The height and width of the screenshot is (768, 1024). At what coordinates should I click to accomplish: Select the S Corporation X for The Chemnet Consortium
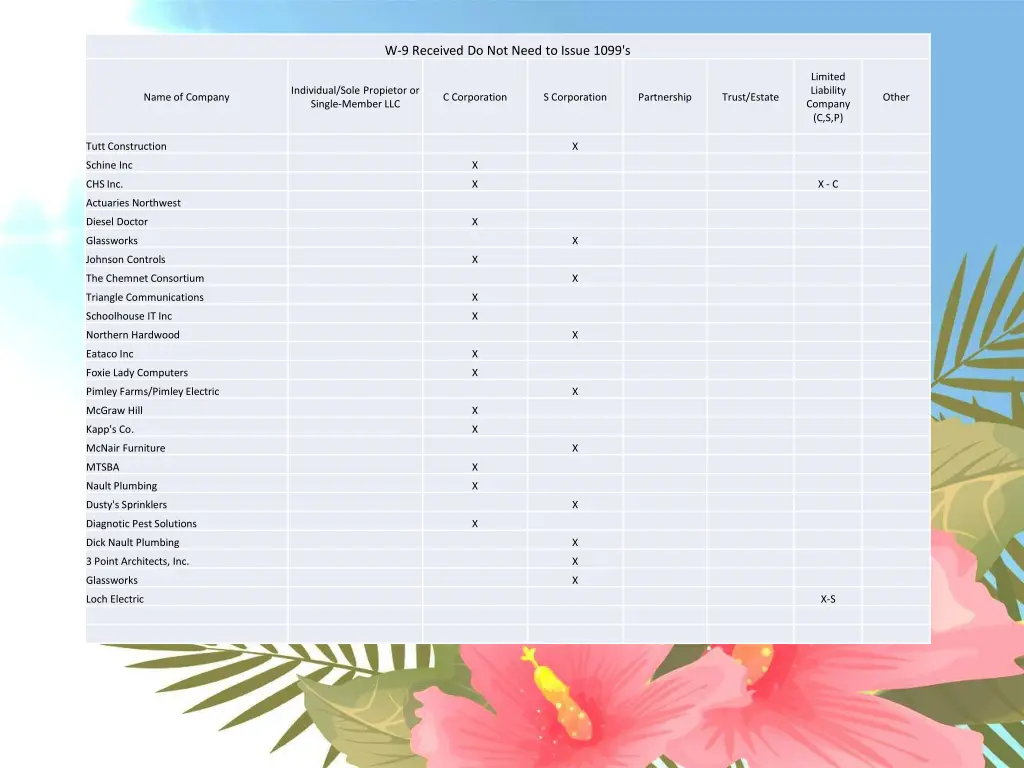pyautogui.click(x=575, y=278)
